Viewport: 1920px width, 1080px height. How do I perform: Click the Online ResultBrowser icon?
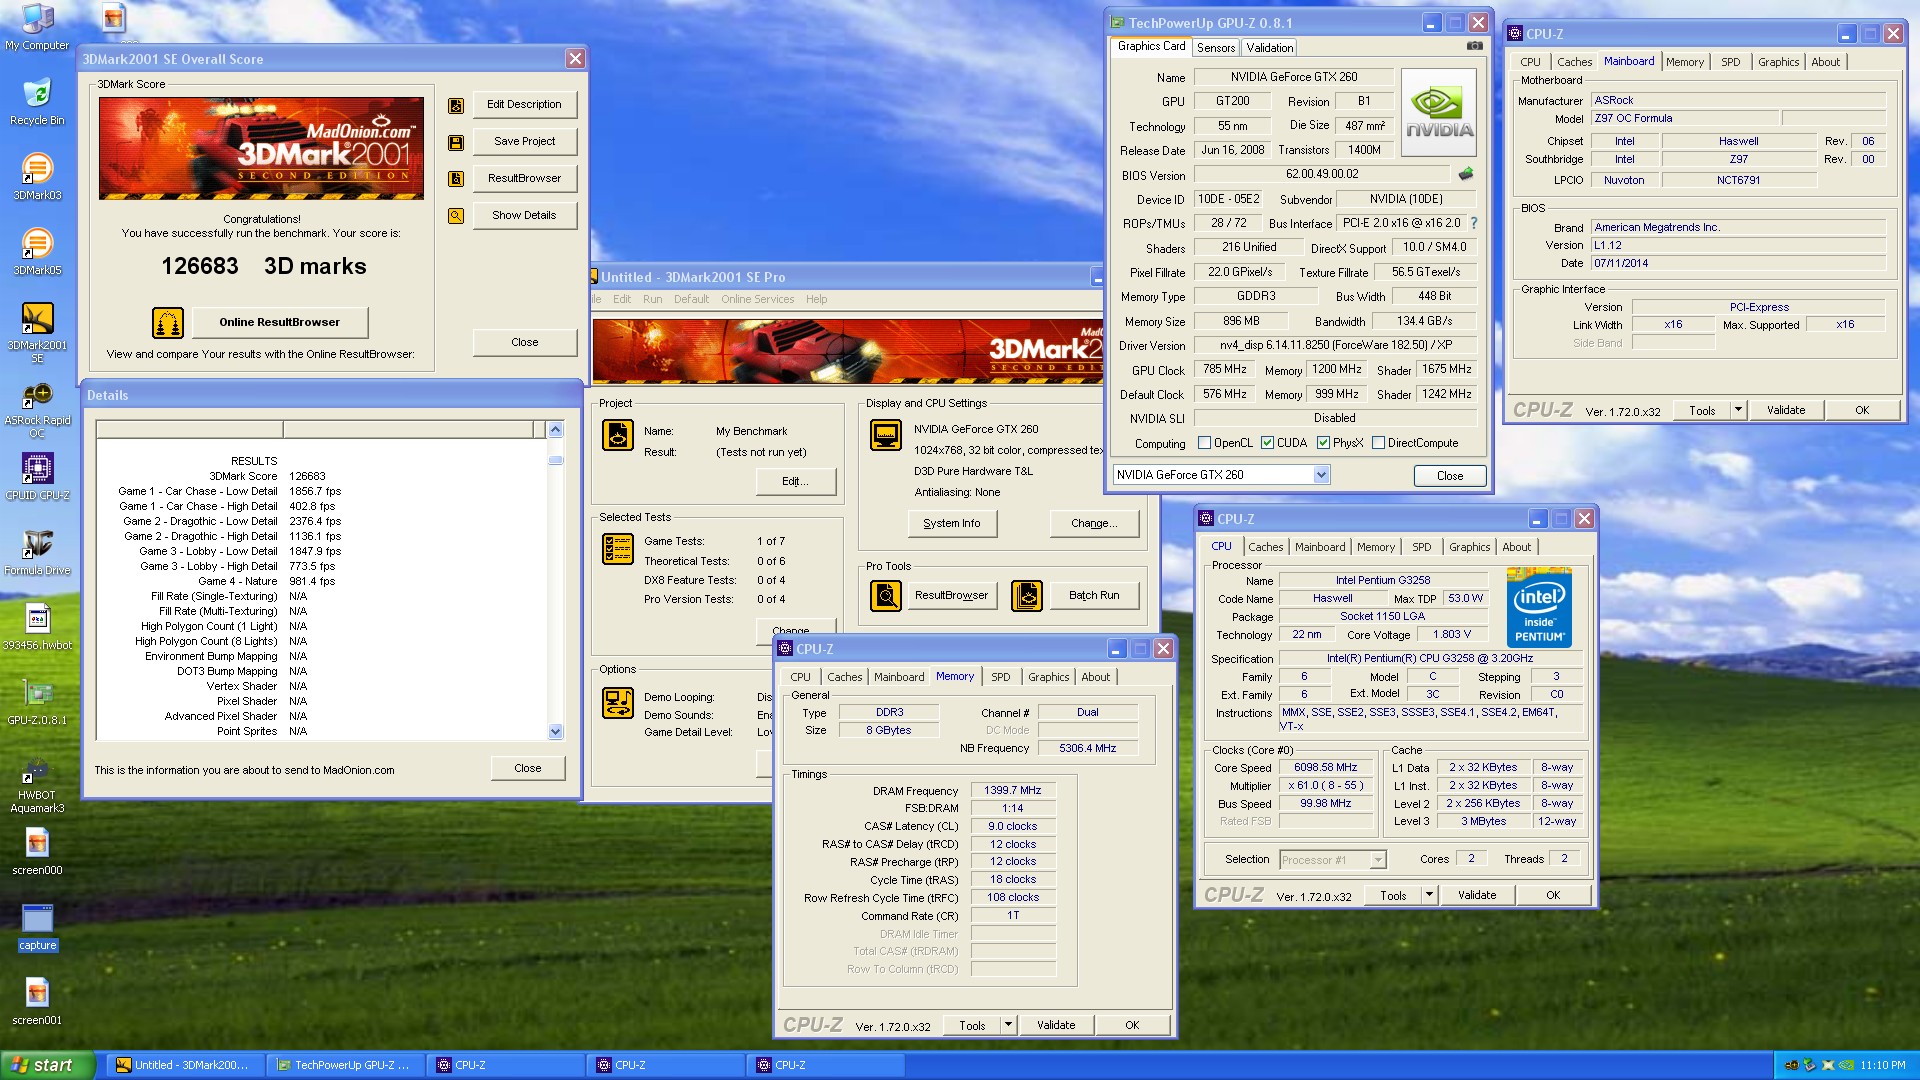point(168,323)
